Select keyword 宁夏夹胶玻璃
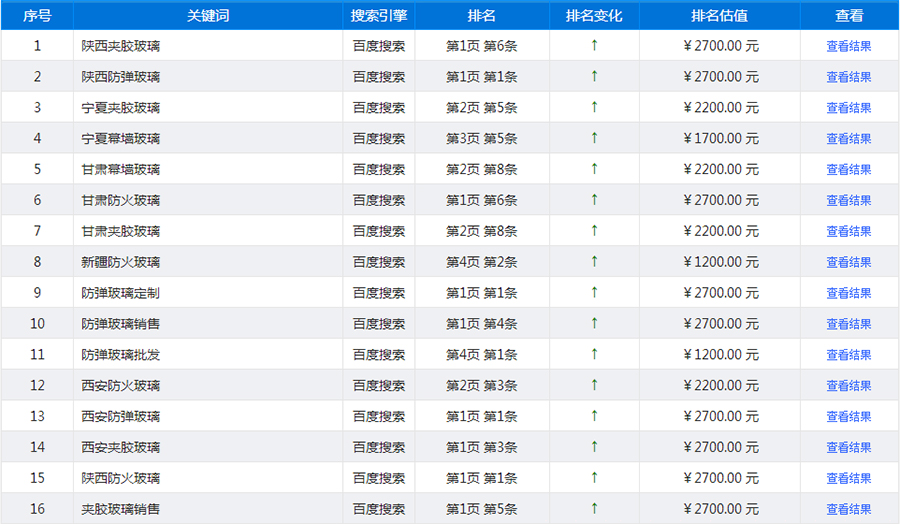Viewport: 900px width, 524px height. tap(121, 108)
